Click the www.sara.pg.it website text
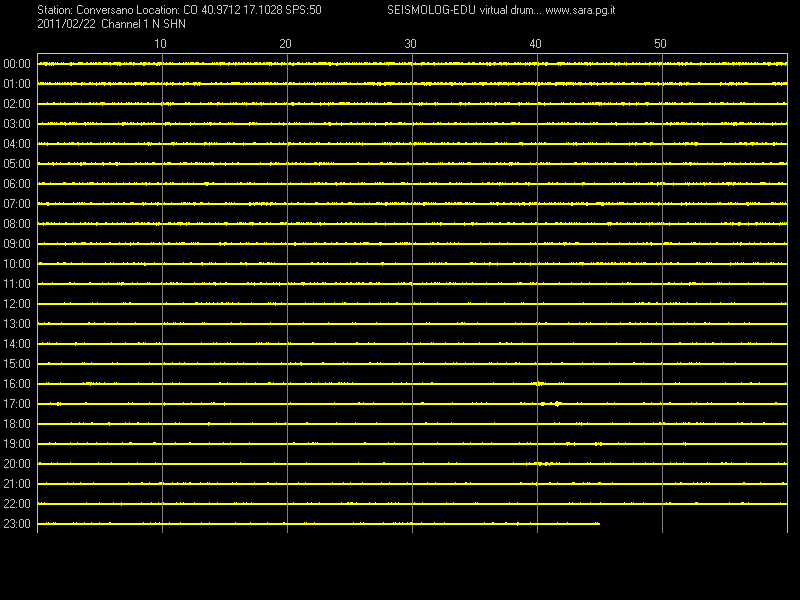 (x=580, y=10)
